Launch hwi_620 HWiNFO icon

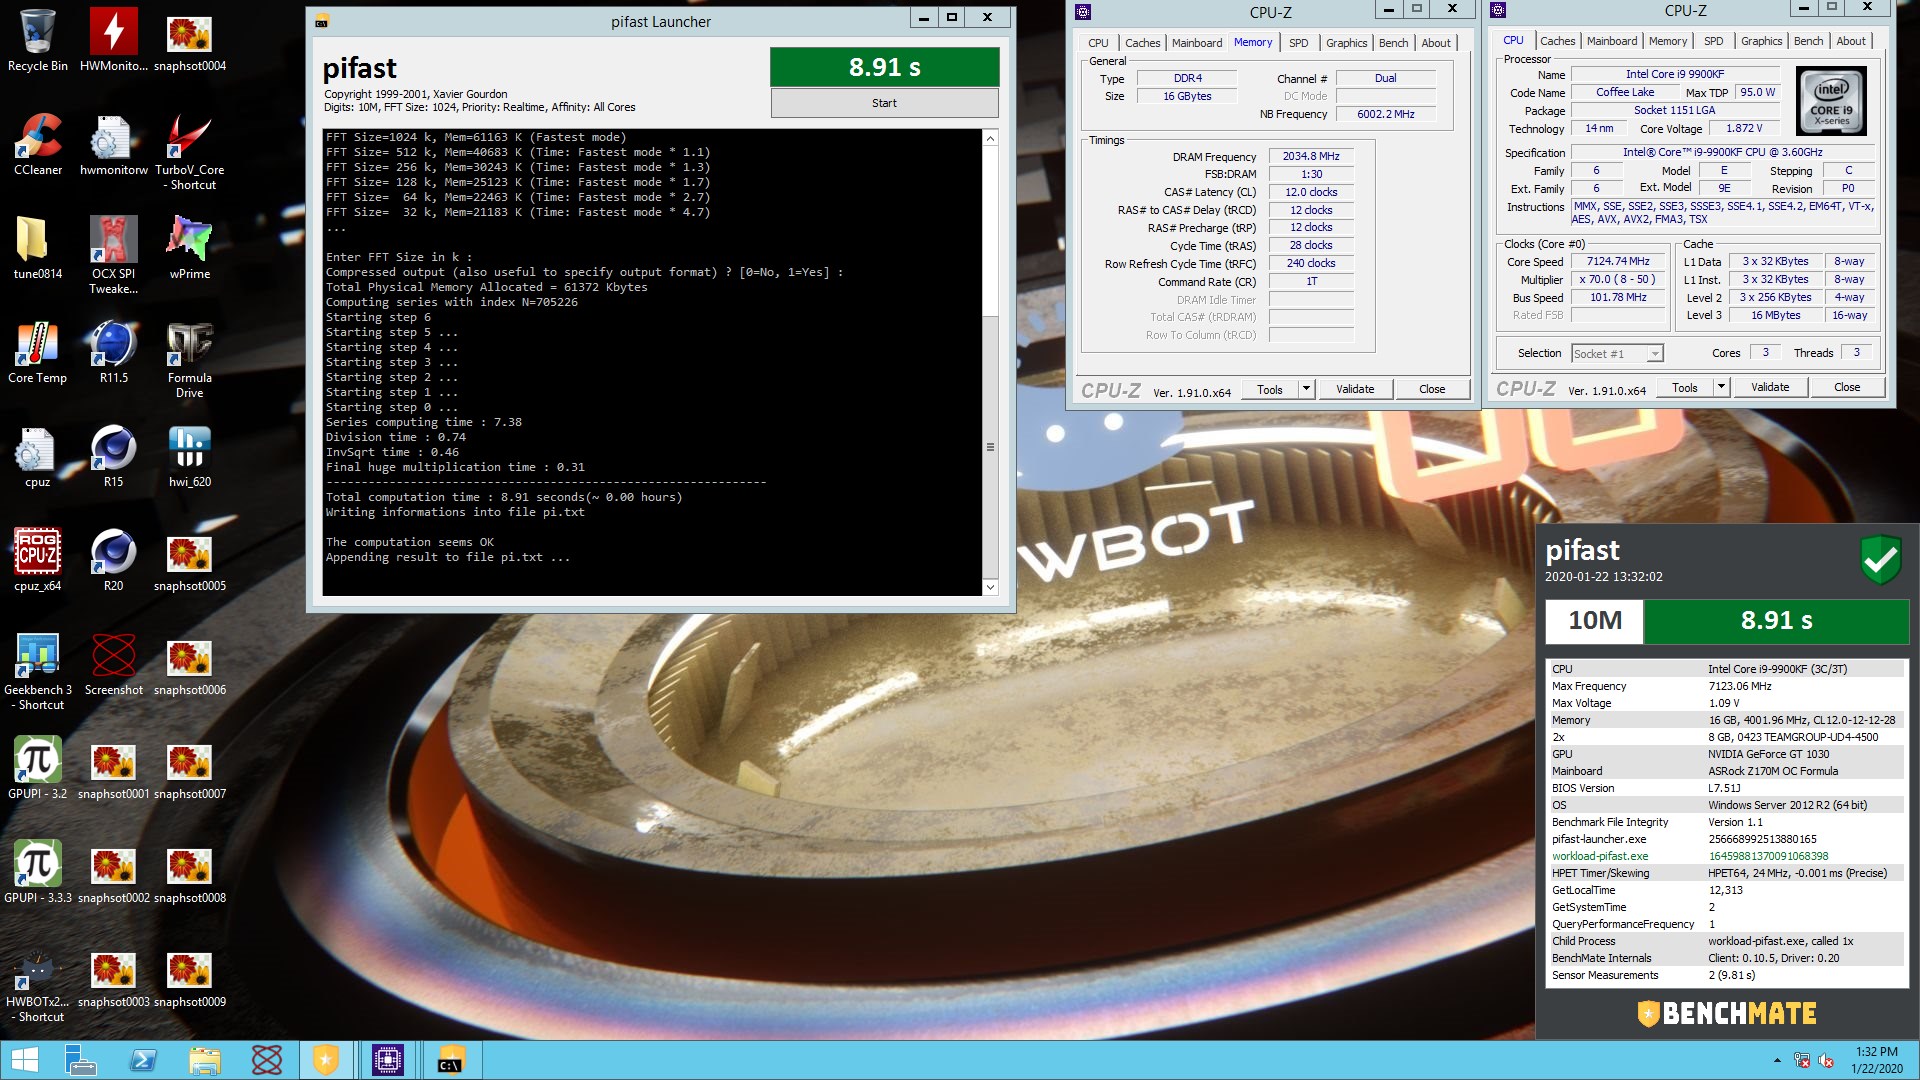coord(190,456)
